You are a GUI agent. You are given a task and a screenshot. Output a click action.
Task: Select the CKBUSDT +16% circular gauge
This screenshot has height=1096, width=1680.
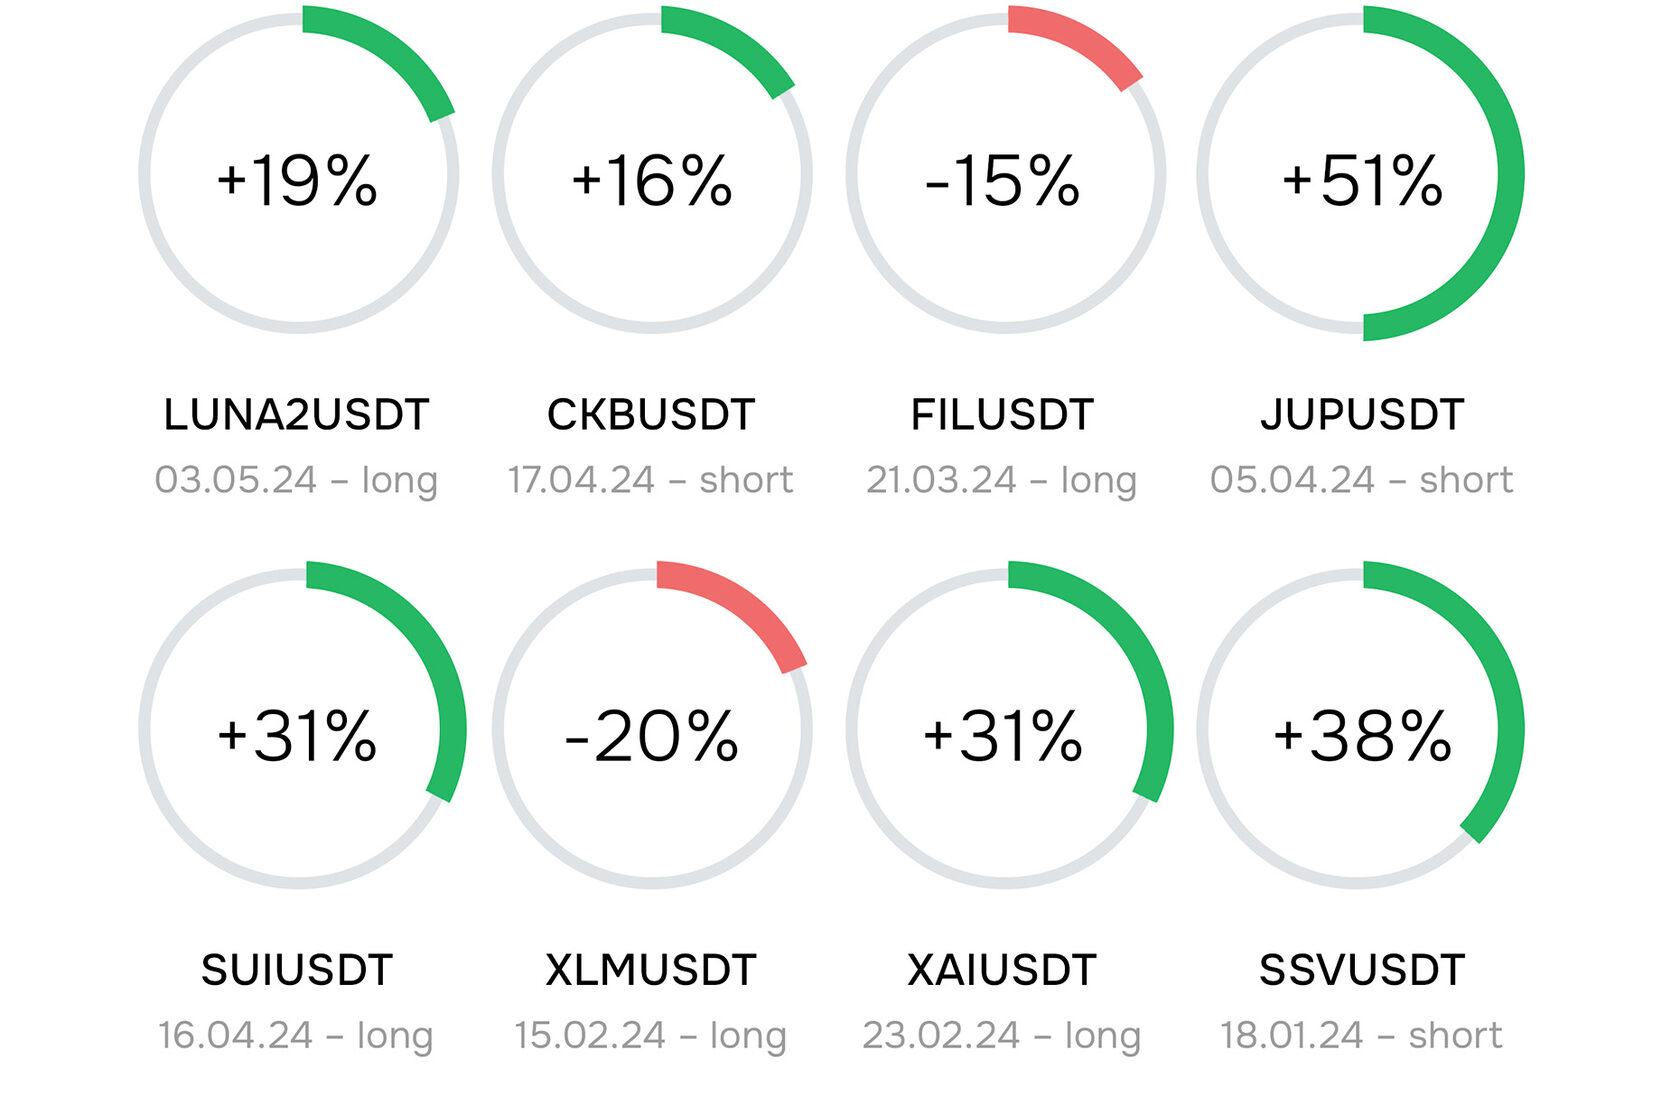click(x=652, y=173)
